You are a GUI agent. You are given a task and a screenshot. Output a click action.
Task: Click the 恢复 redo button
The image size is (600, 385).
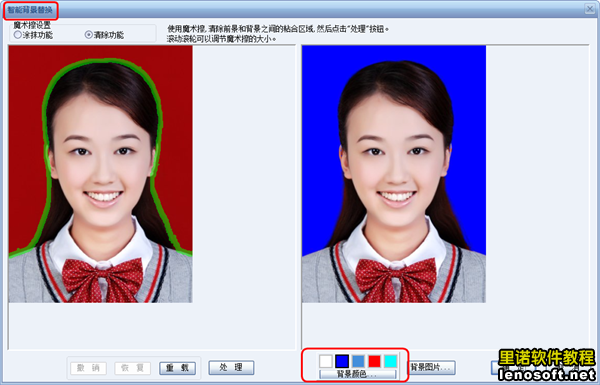pos(132,368)
